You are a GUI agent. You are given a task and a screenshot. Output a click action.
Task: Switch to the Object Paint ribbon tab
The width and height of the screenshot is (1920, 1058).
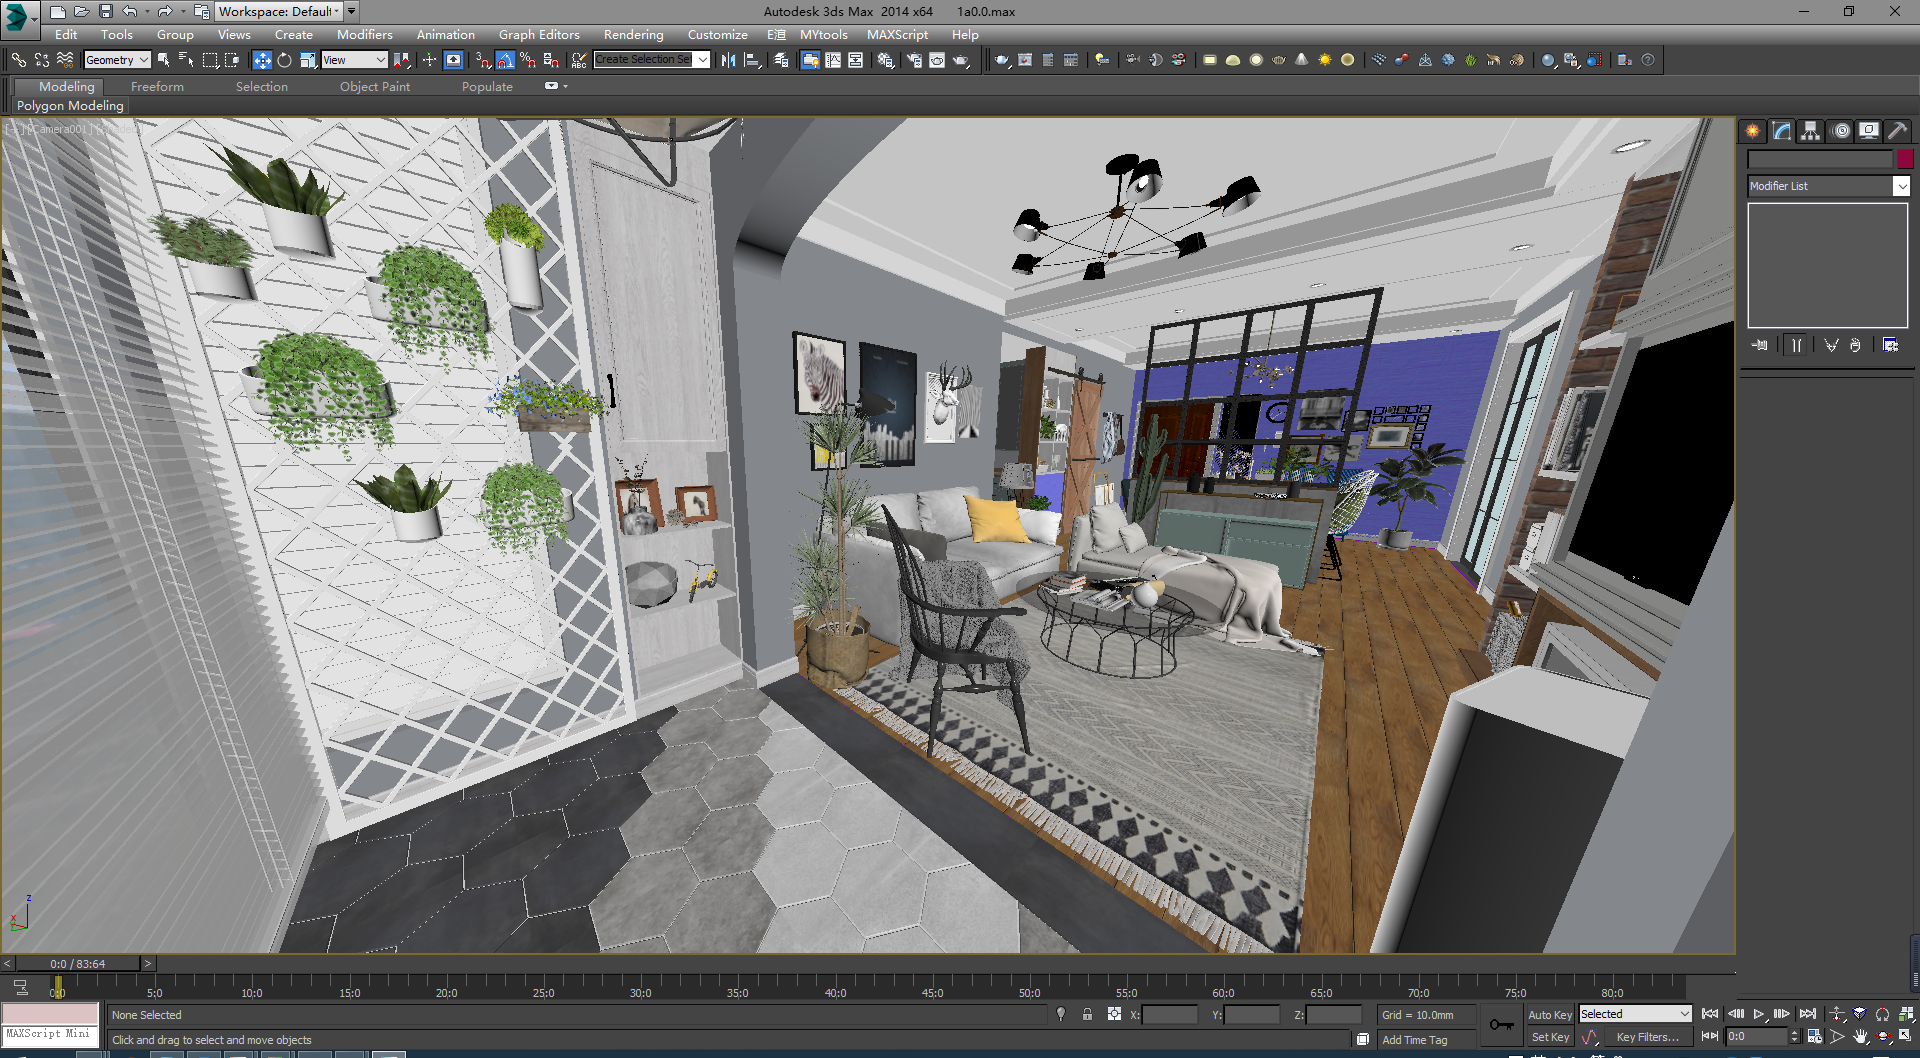(x=375, y=87)
